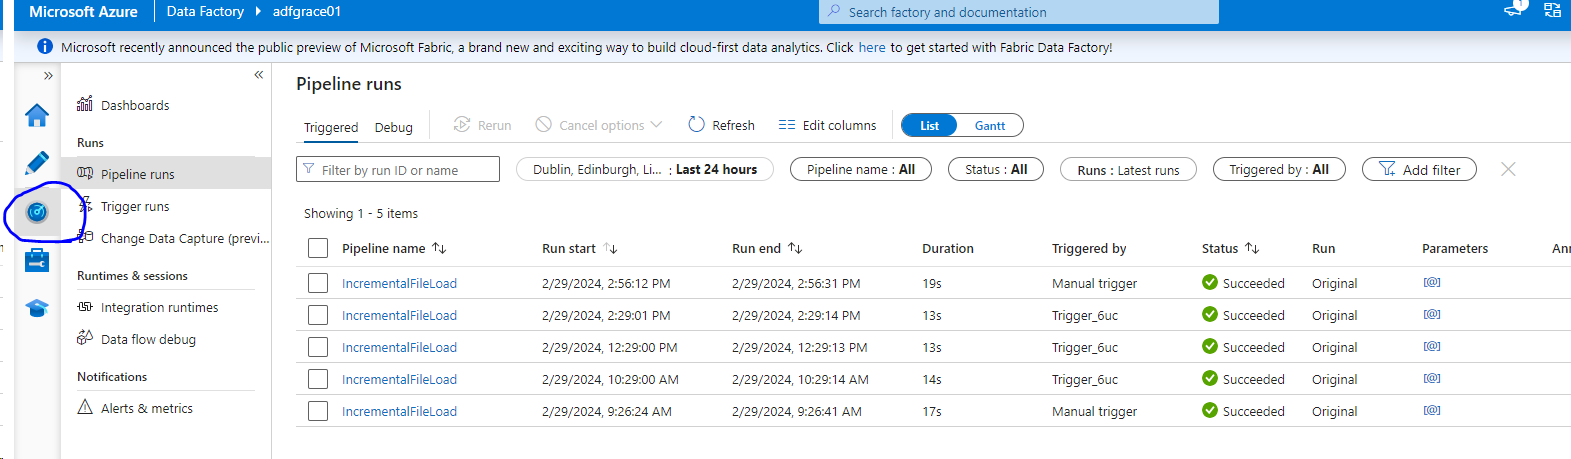Viewport: 1571px width, 459px height.
Task: Collapse the Monitor side panel with double chevron
Action: click(x=258, y=75)
